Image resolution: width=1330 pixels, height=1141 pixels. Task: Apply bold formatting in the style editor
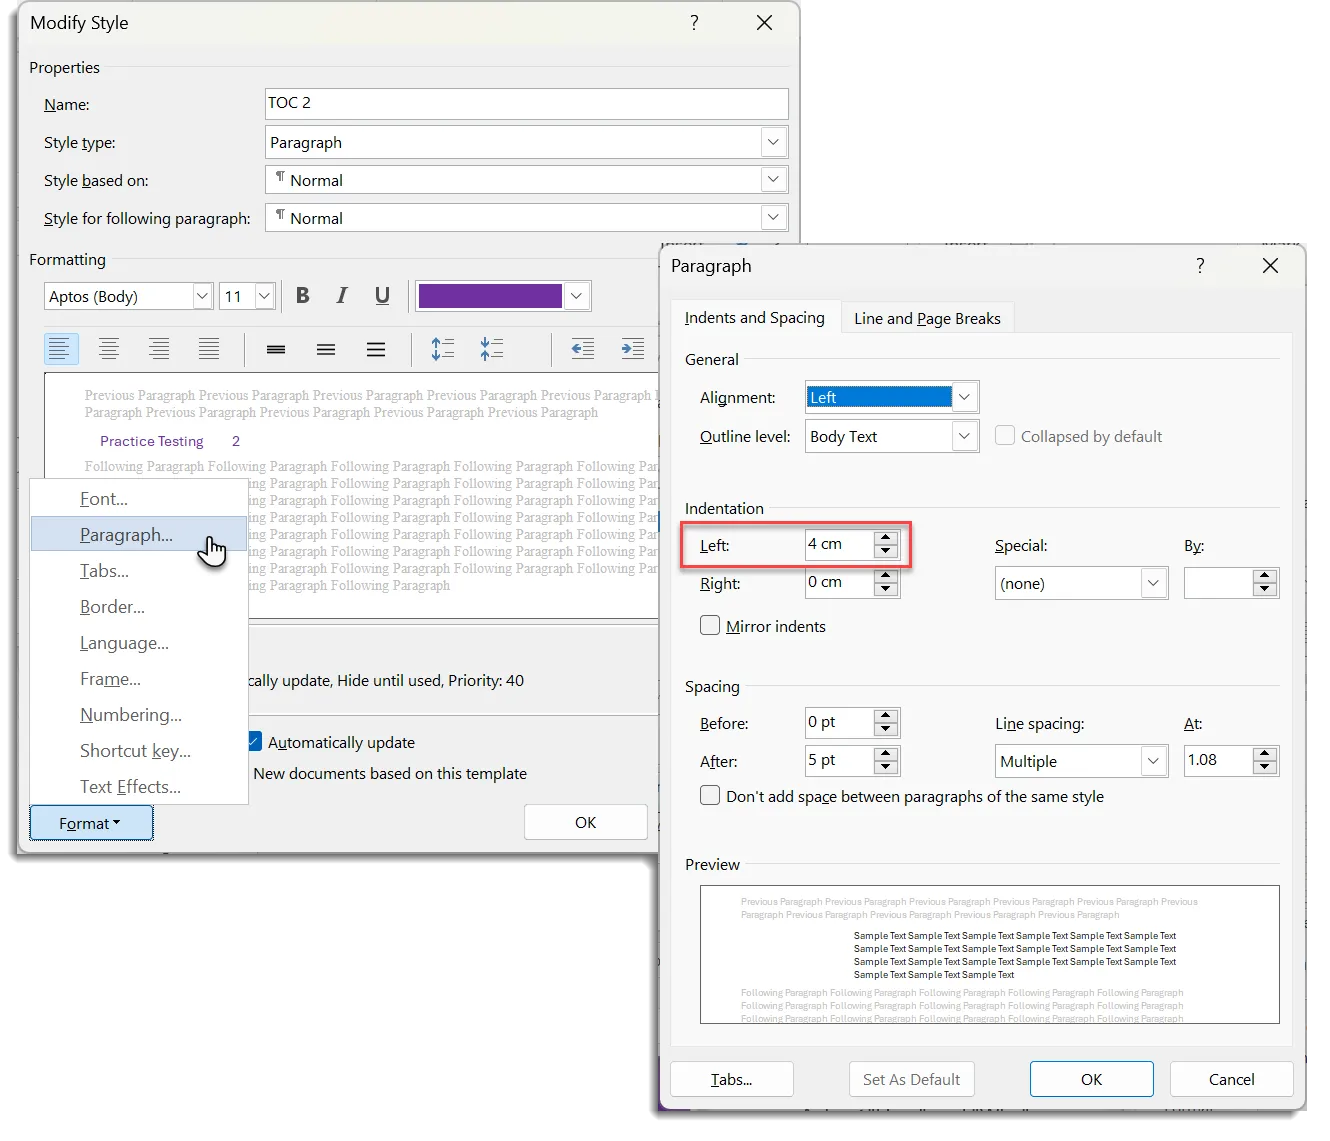(302, 296)
